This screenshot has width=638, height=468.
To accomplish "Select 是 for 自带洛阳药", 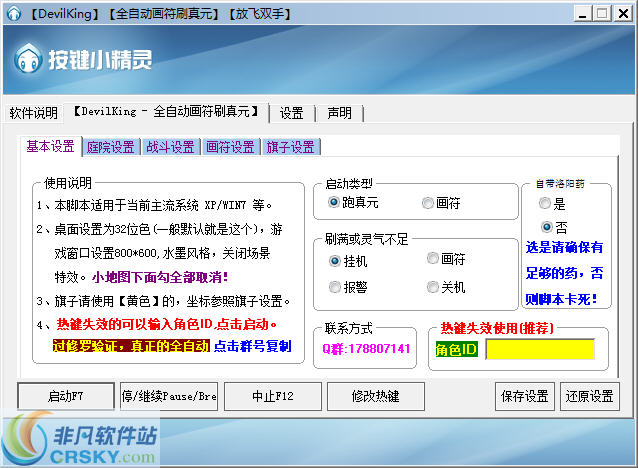I will pyautogui.click(x=552, y=203).
